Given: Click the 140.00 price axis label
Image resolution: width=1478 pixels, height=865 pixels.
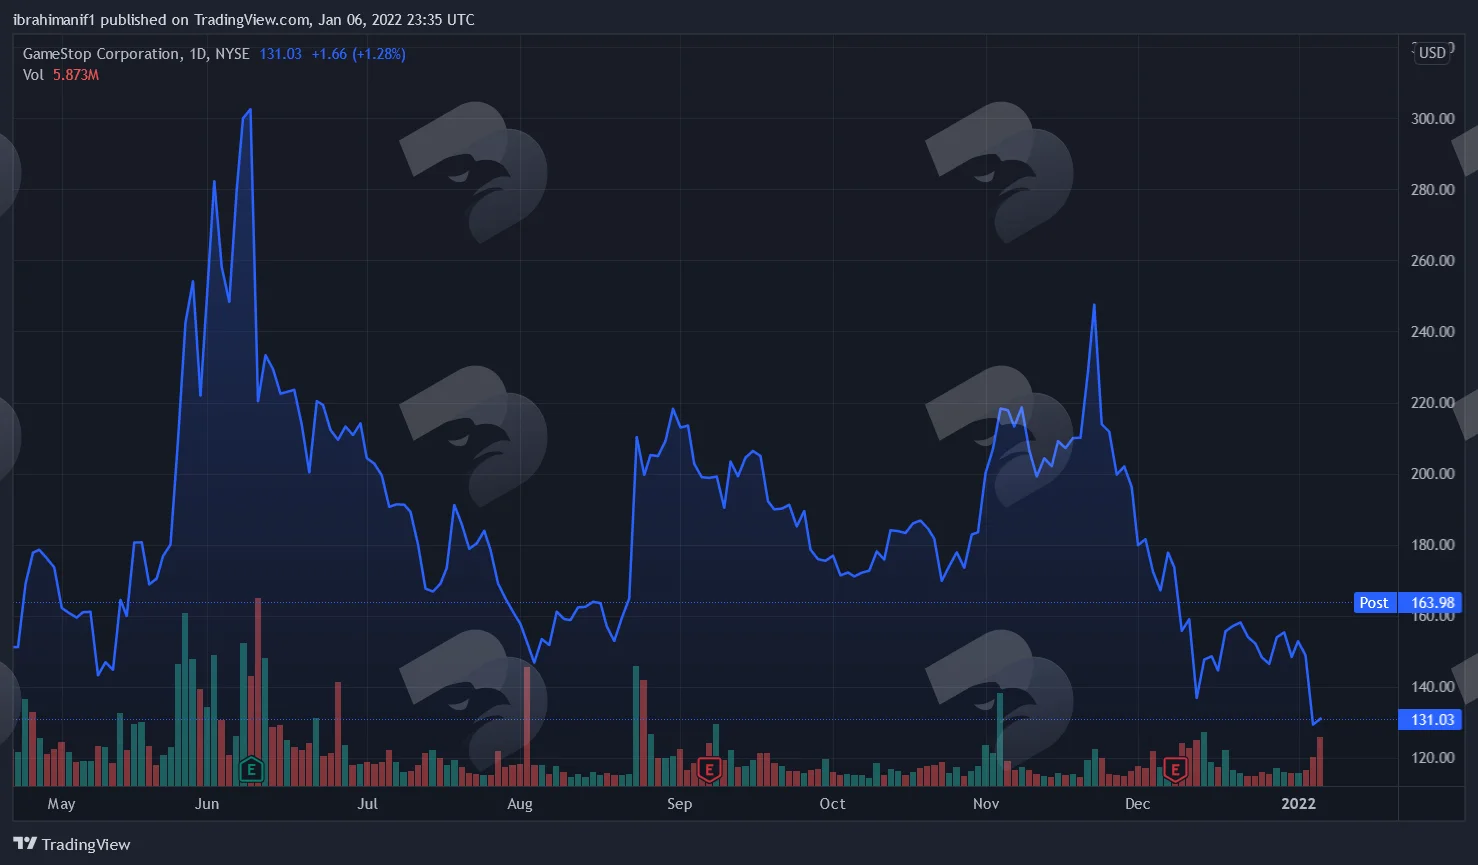Looking at the screenshot, I should (x=1432, y=686).
